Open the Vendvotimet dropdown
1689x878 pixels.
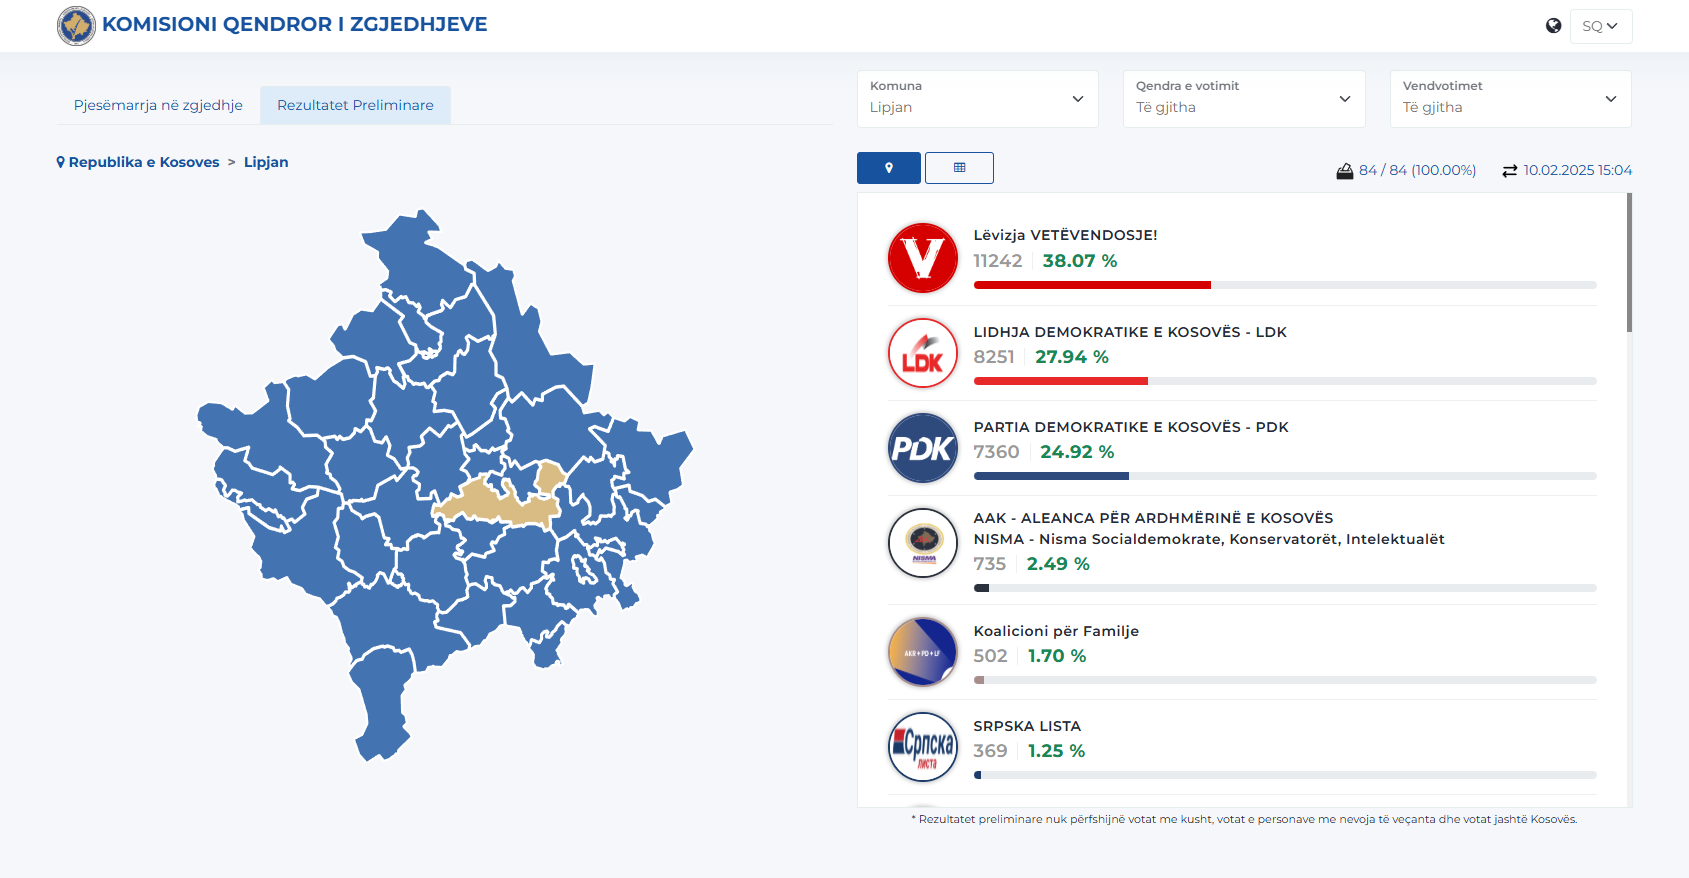point(1511,99)
